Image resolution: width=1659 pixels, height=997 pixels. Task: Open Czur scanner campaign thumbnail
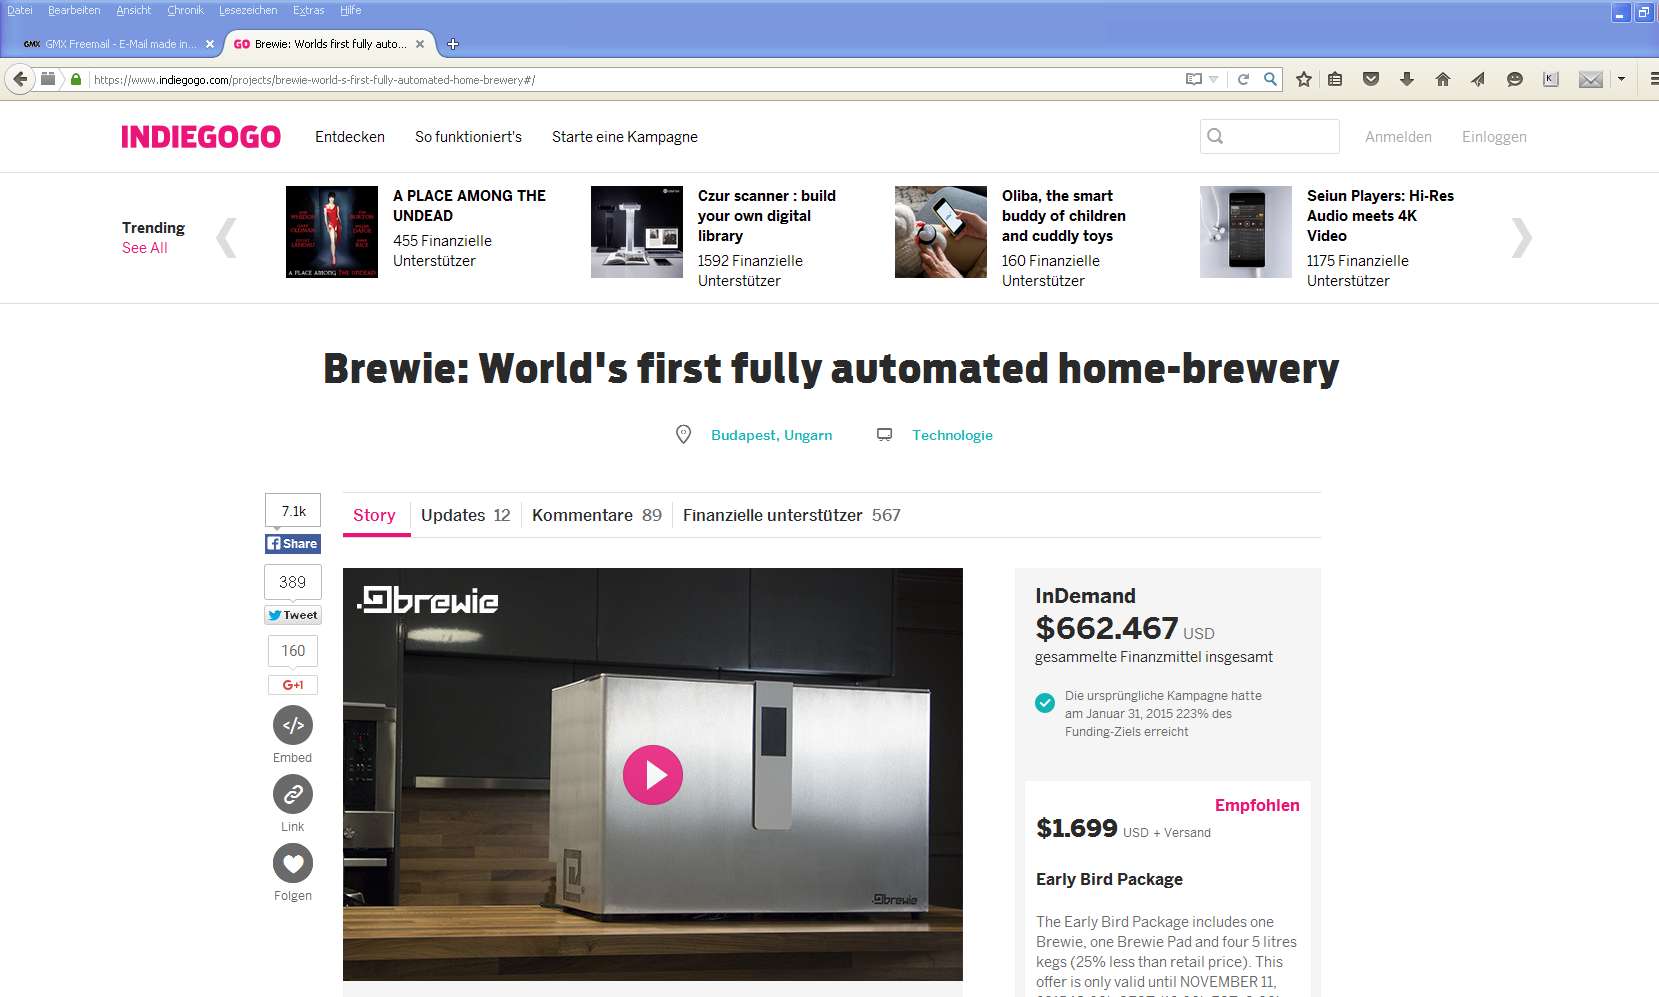(x=637, y=232)
